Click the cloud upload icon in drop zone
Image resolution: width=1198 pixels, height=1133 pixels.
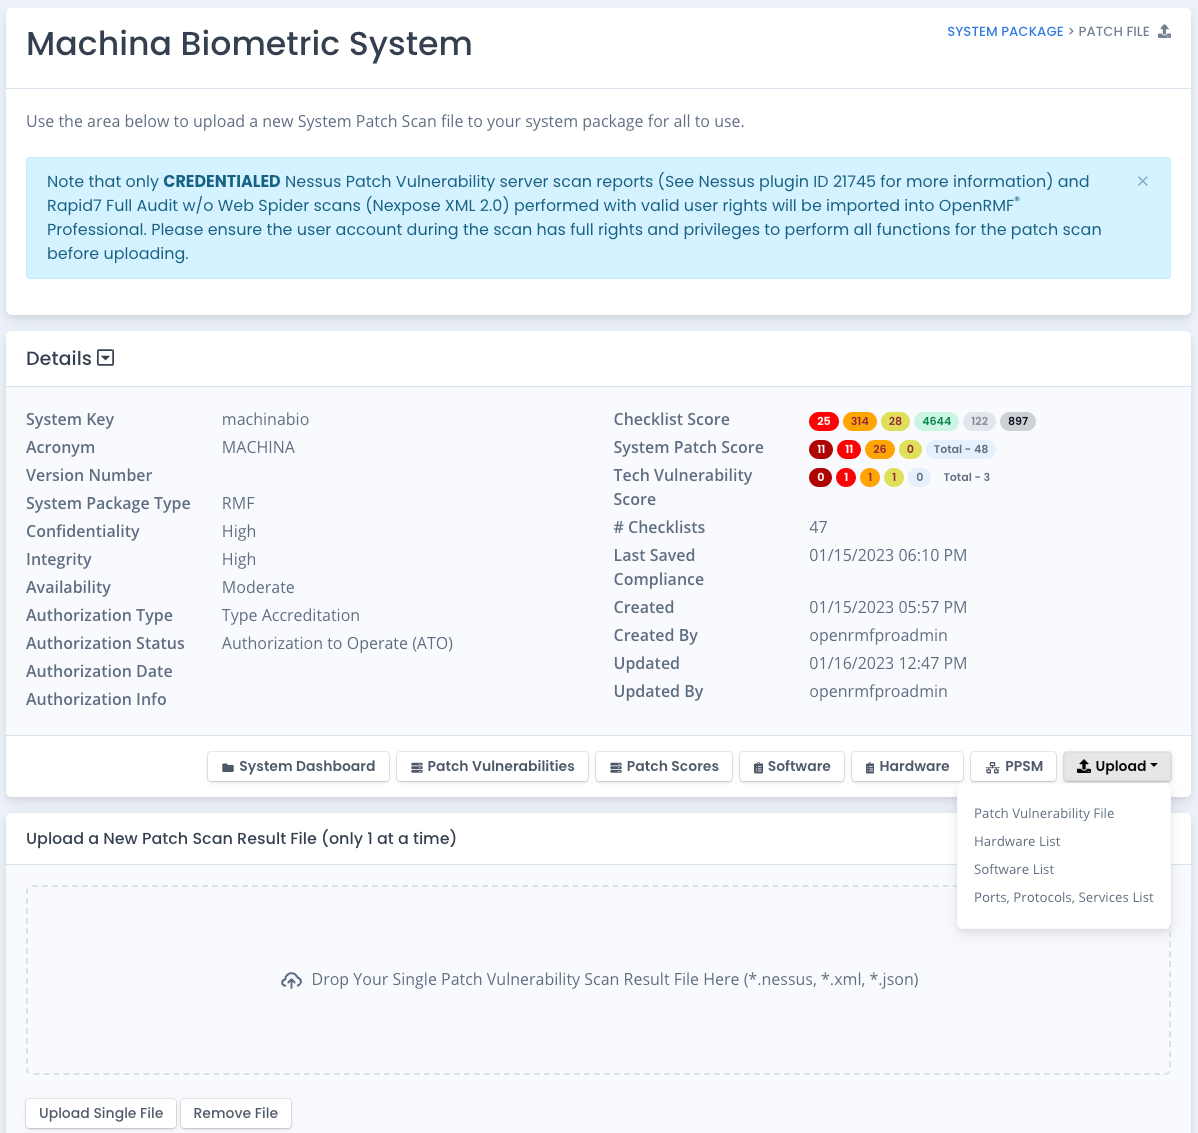pyautogui.click(x=291, y=980)
